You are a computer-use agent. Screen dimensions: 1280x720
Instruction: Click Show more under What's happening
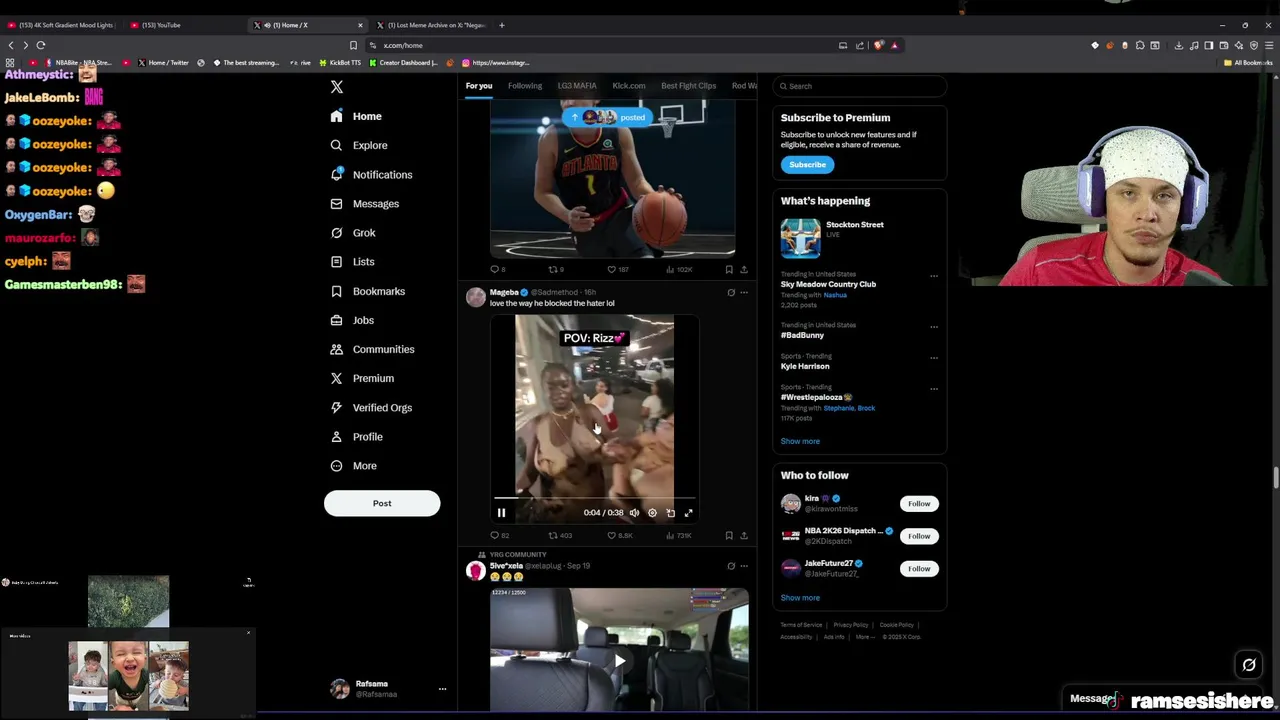point(800,441)
